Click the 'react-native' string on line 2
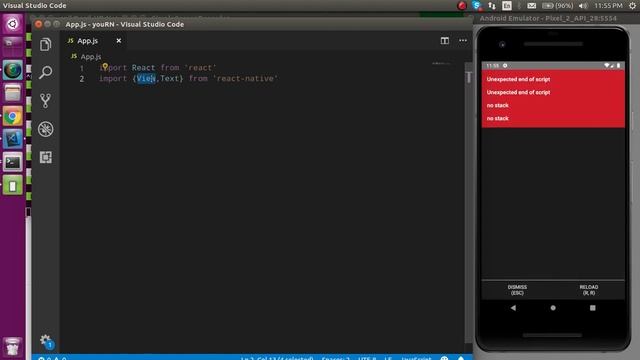Screen dimensions: 640x360 (x=245, y=78)
